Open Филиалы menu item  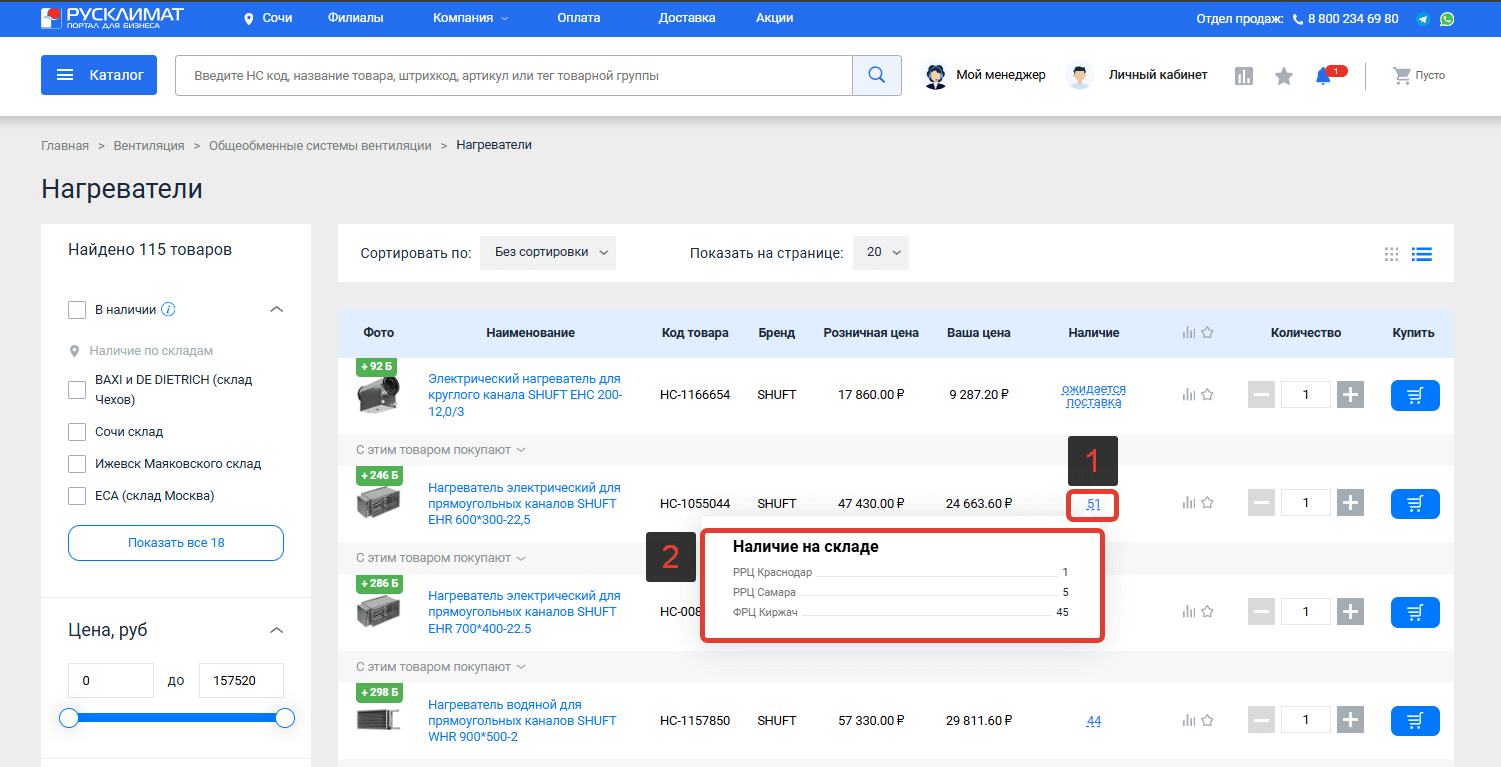pos(355,18)
